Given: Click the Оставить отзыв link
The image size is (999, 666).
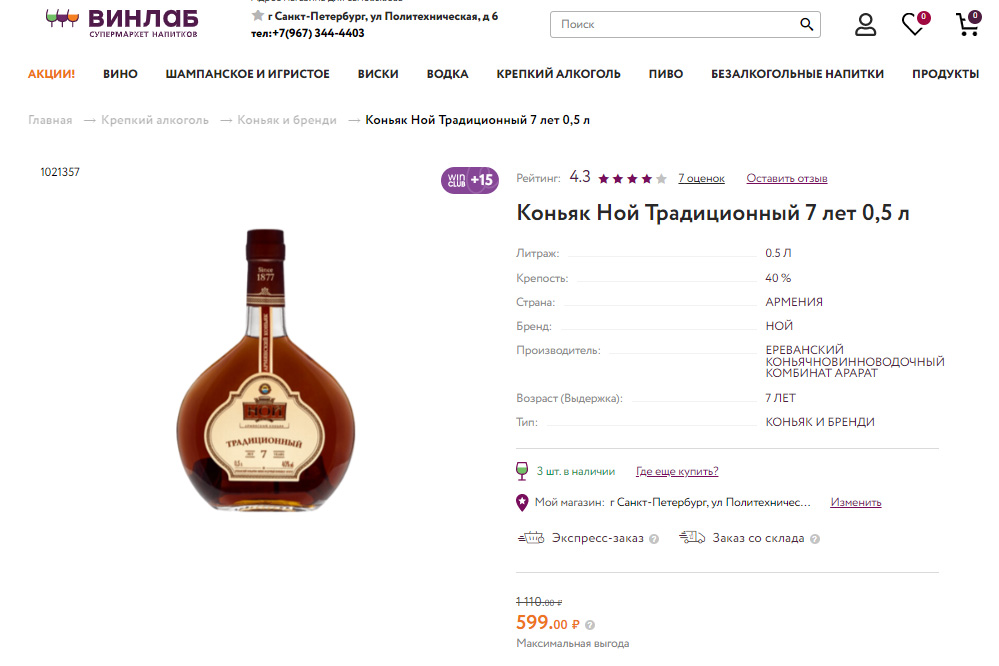Looking at the screenshot, I should [786, 179].
